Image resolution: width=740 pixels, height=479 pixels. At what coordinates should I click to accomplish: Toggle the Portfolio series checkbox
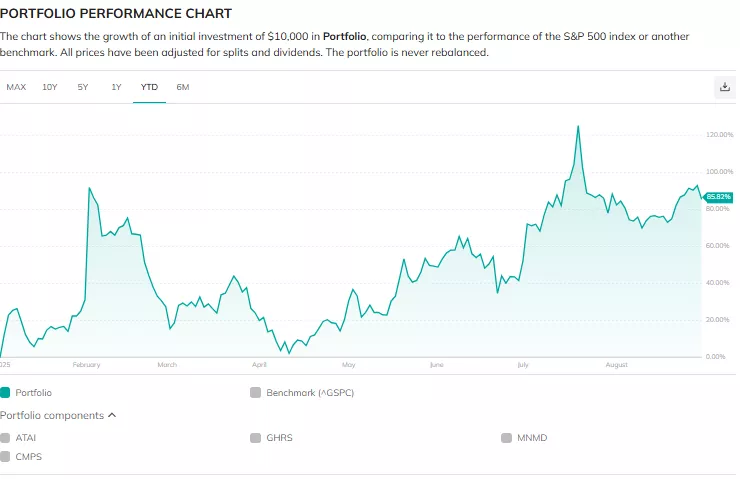pos(6,393)
